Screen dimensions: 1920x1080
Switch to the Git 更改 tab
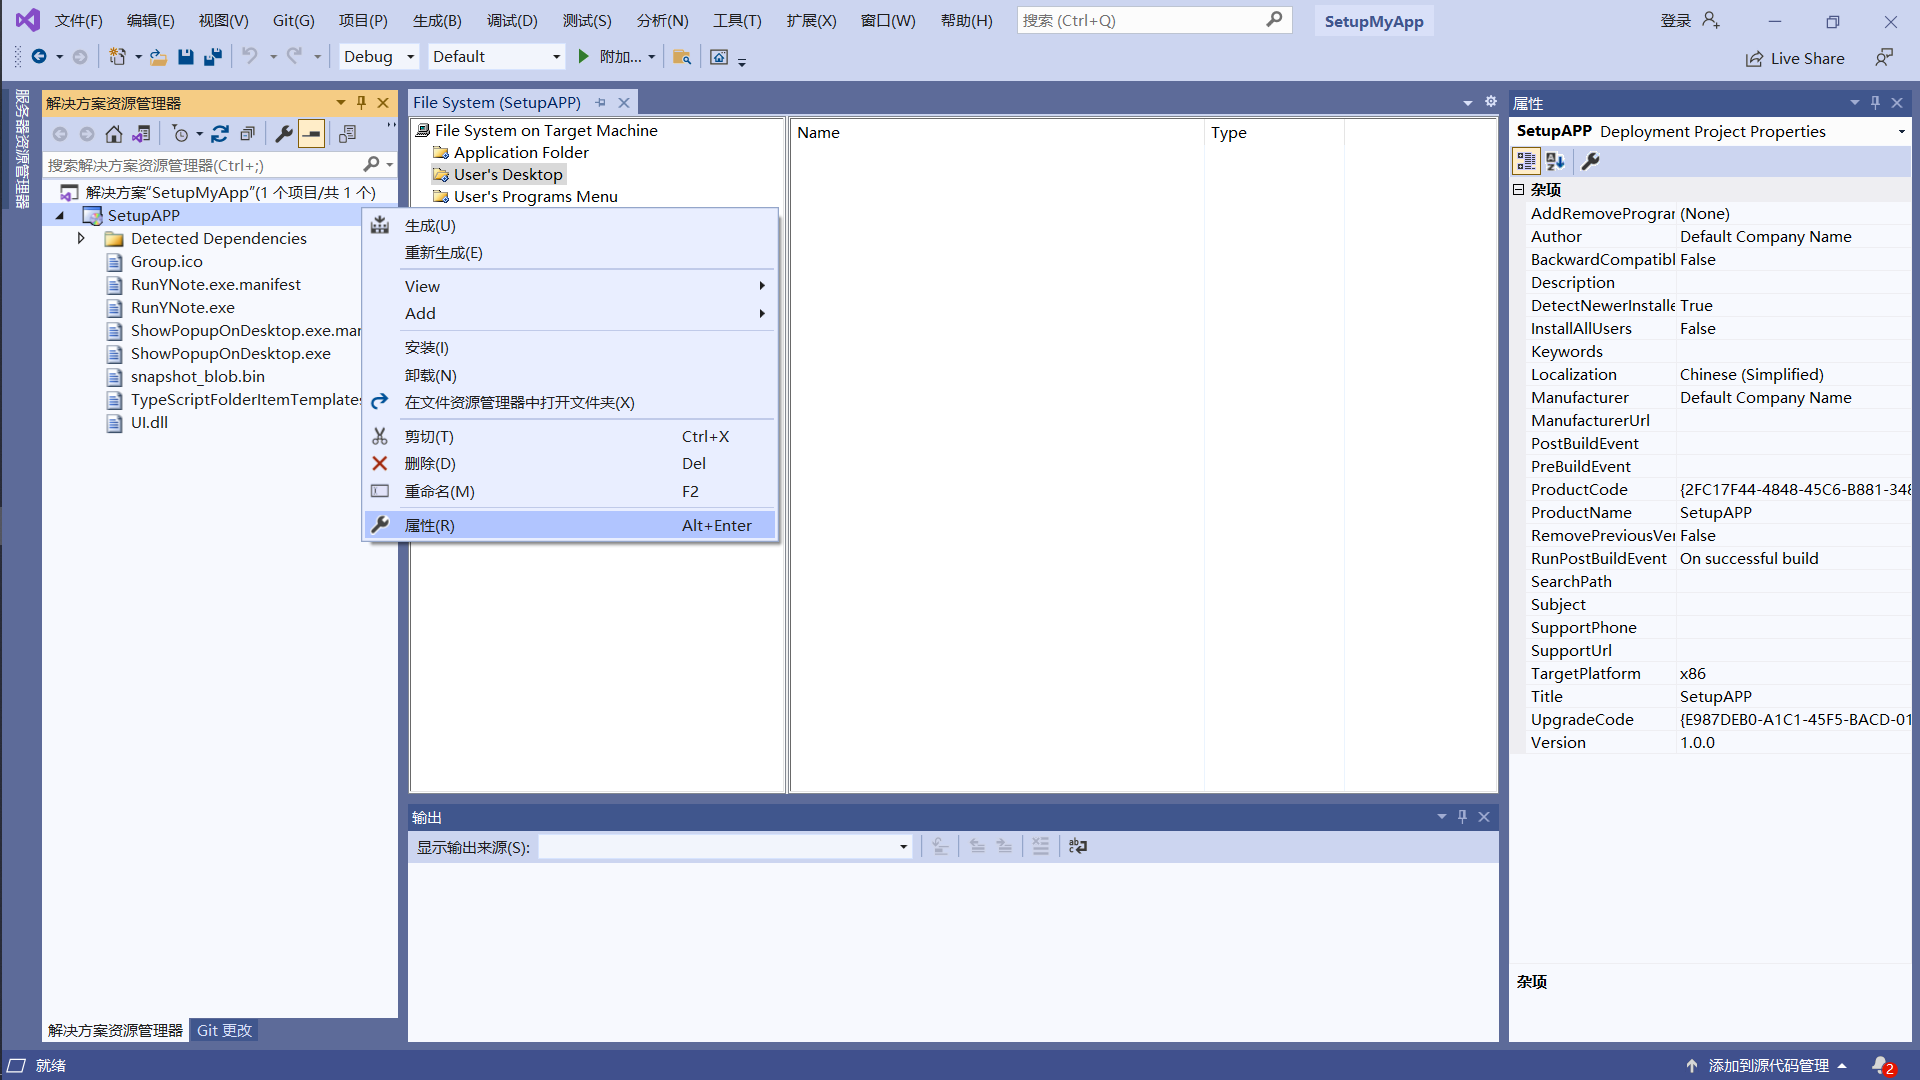[224, 1031]
